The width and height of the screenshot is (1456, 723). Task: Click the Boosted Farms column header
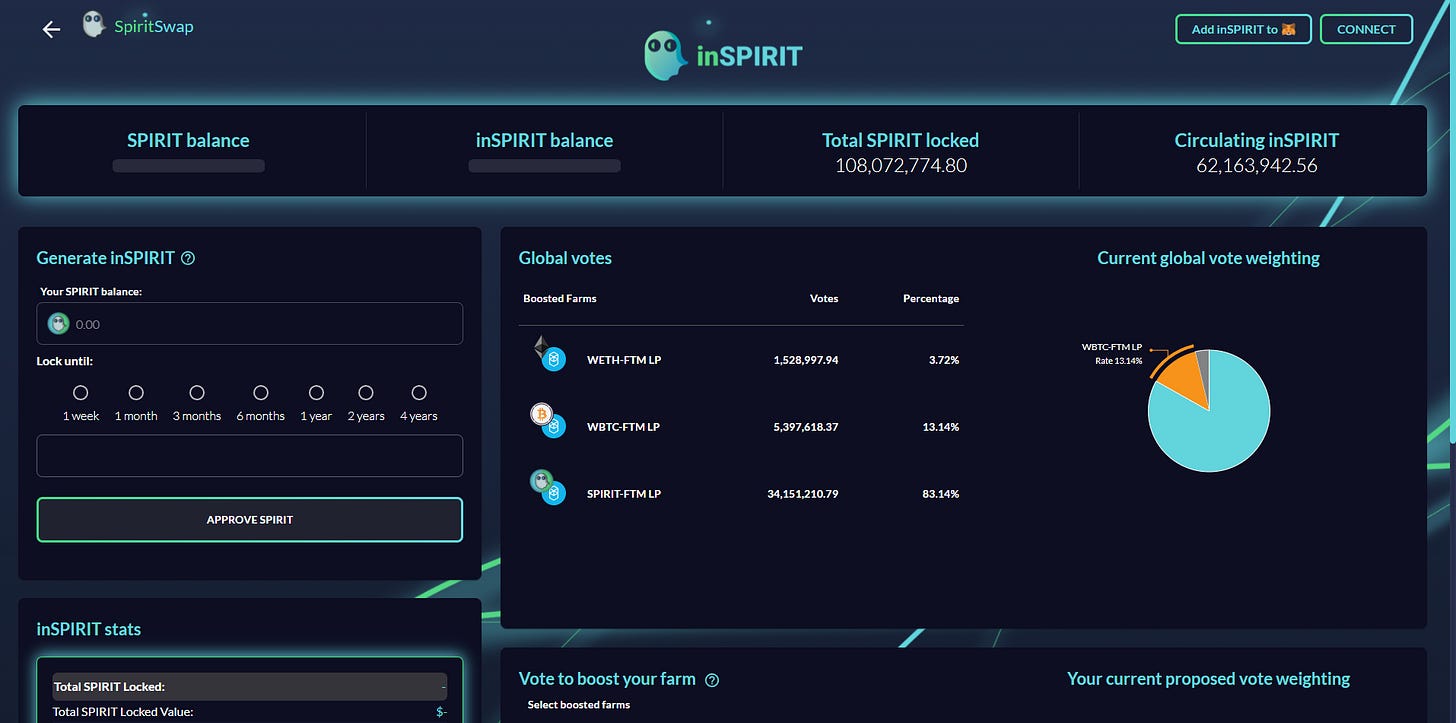click(x=560, y=298)
